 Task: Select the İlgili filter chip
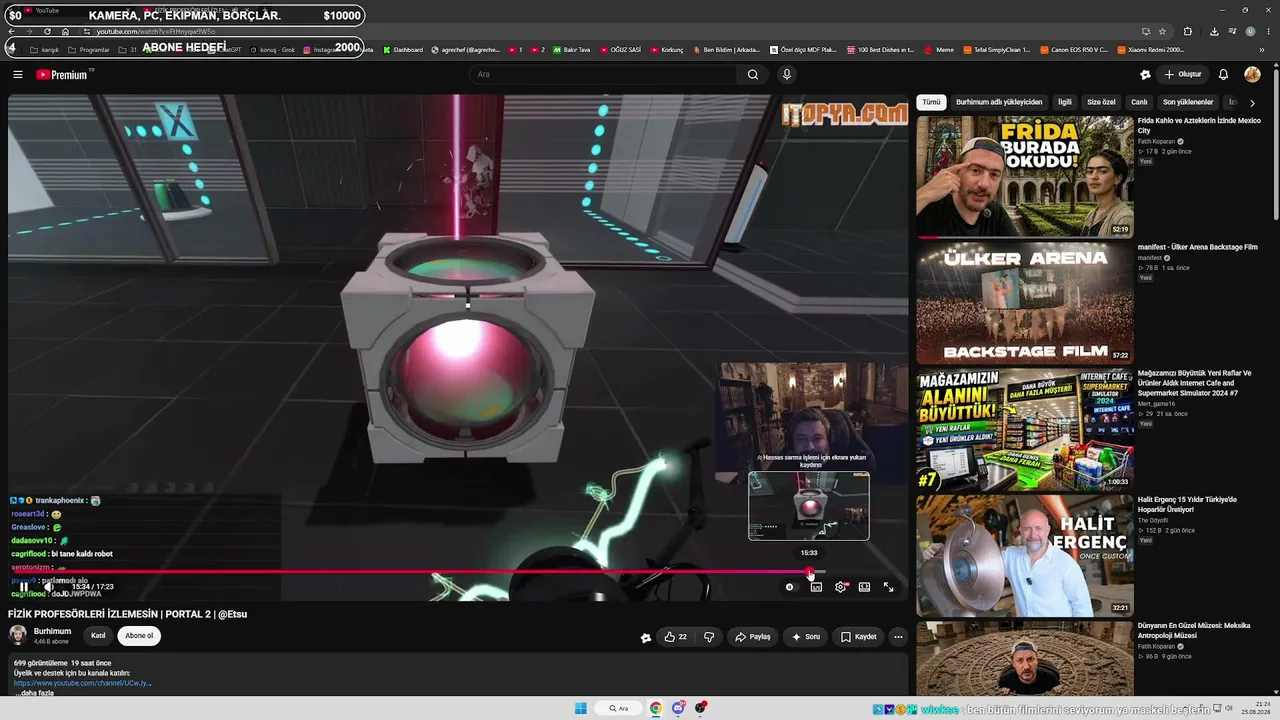coord(1065,102)
